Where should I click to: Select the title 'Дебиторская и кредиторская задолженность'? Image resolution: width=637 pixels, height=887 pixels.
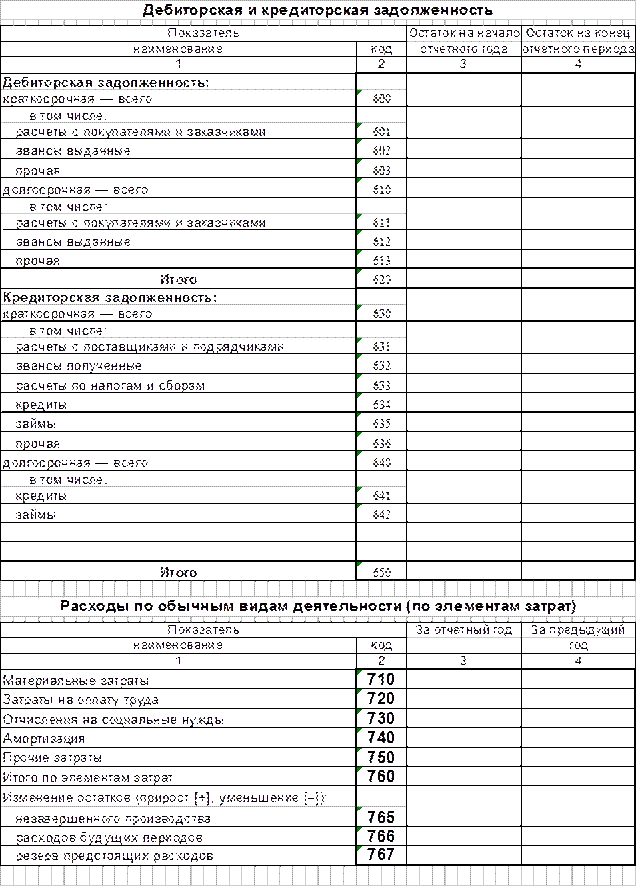[x=317, y=10]
